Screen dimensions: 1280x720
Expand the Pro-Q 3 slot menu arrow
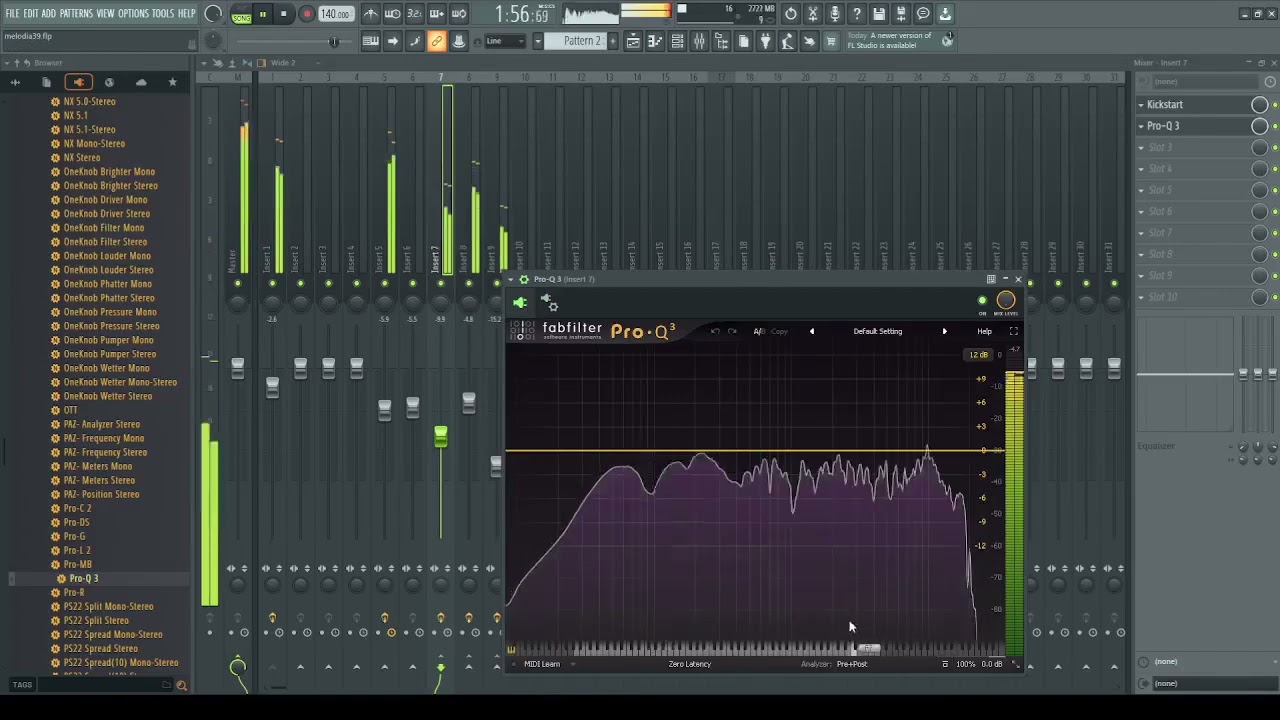click(1141, 126)
